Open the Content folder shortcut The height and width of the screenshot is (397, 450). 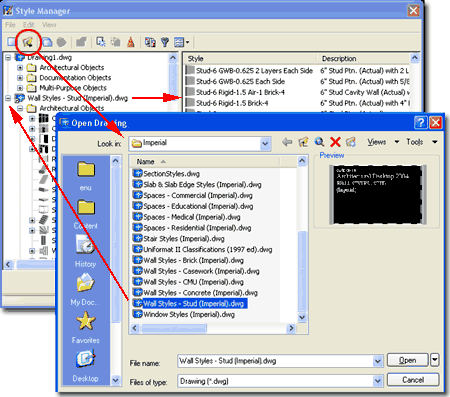[86, 214]
